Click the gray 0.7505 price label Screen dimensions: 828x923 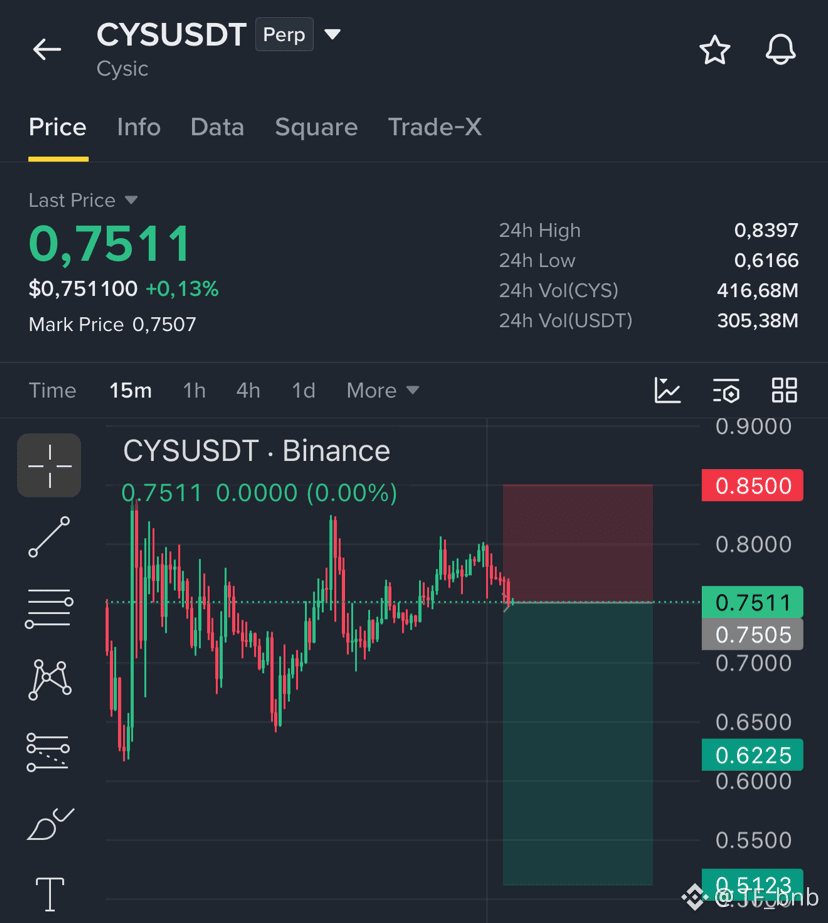753,635
